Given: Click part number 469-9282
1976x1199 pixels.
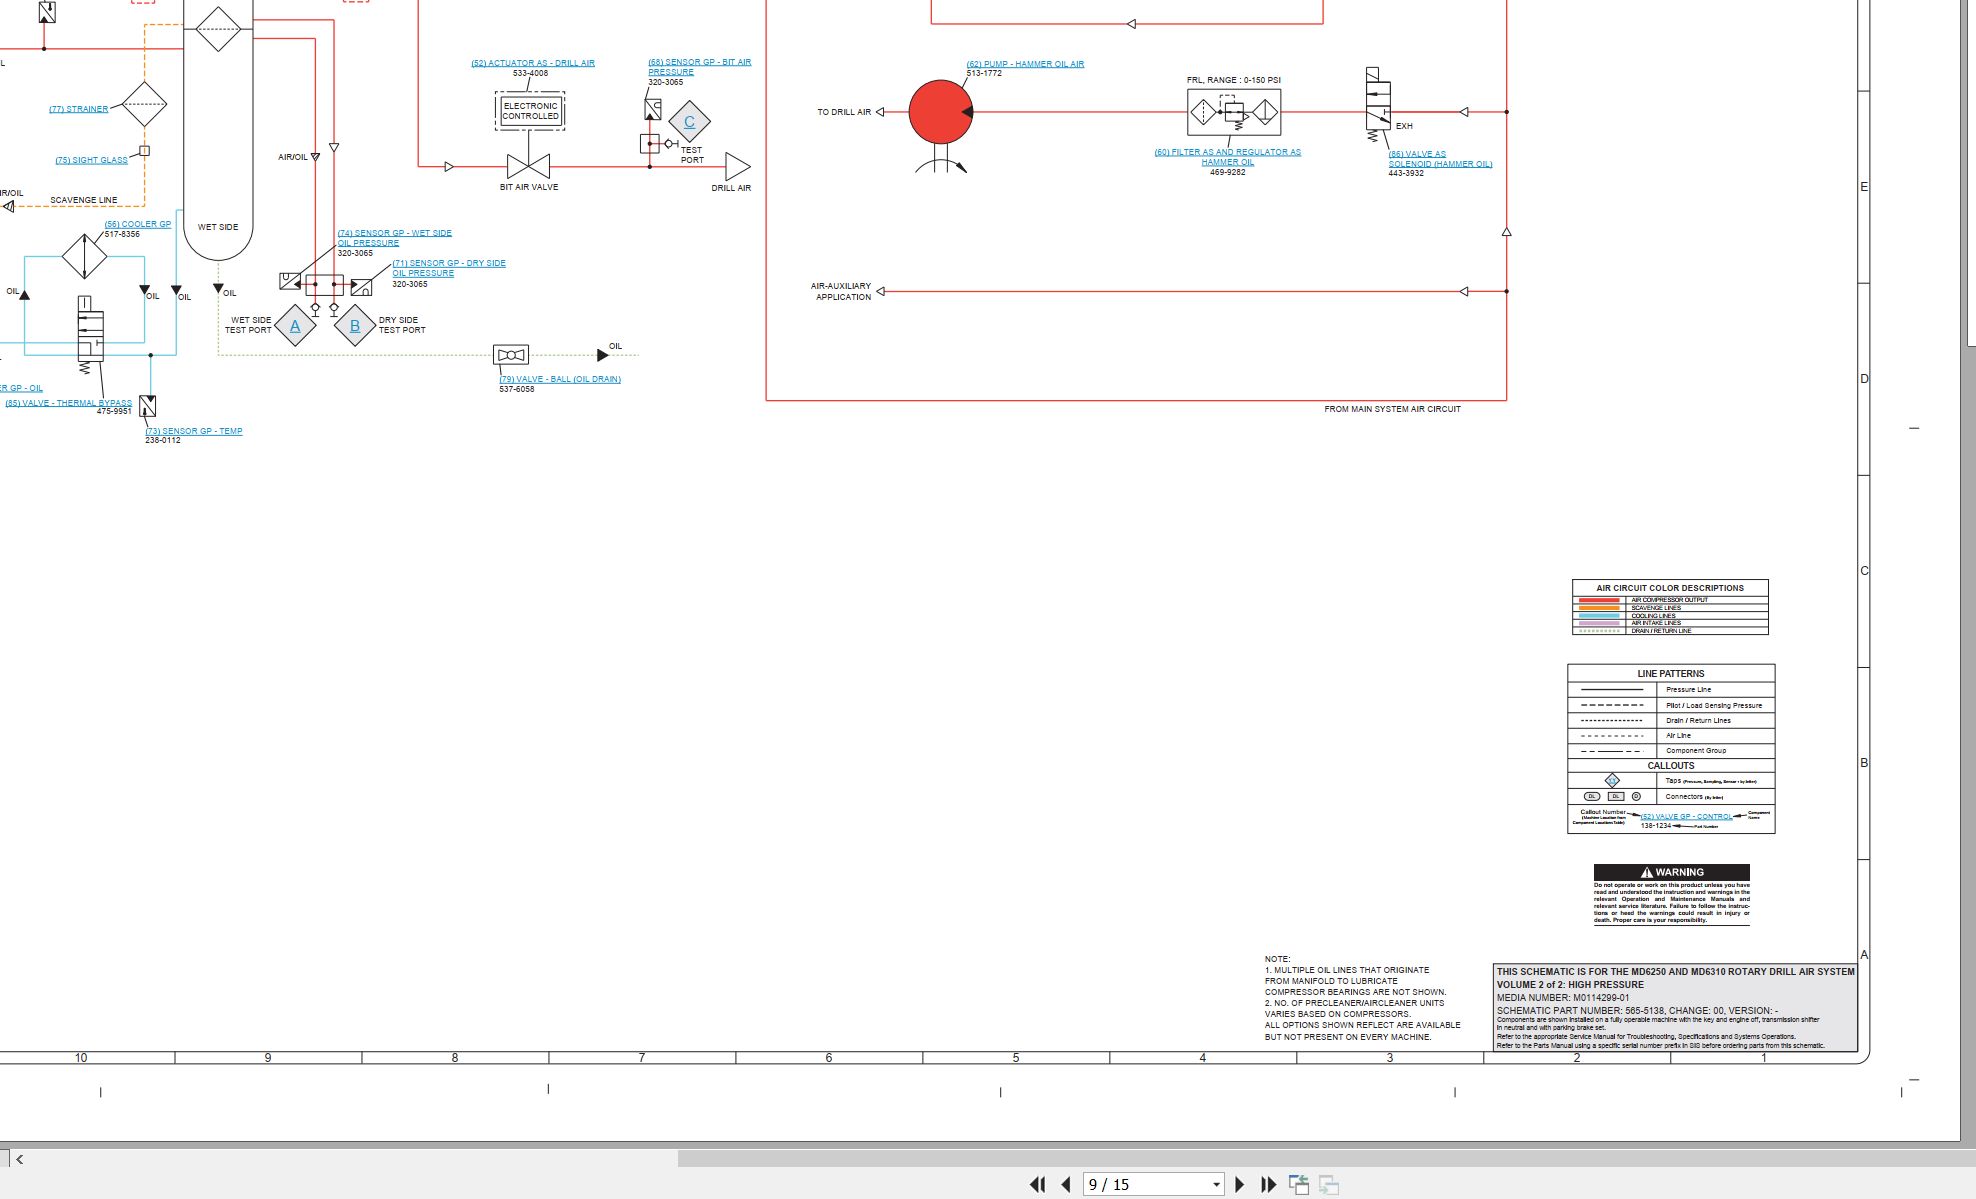Looking at the screenshot, I should click(1227, 172).
